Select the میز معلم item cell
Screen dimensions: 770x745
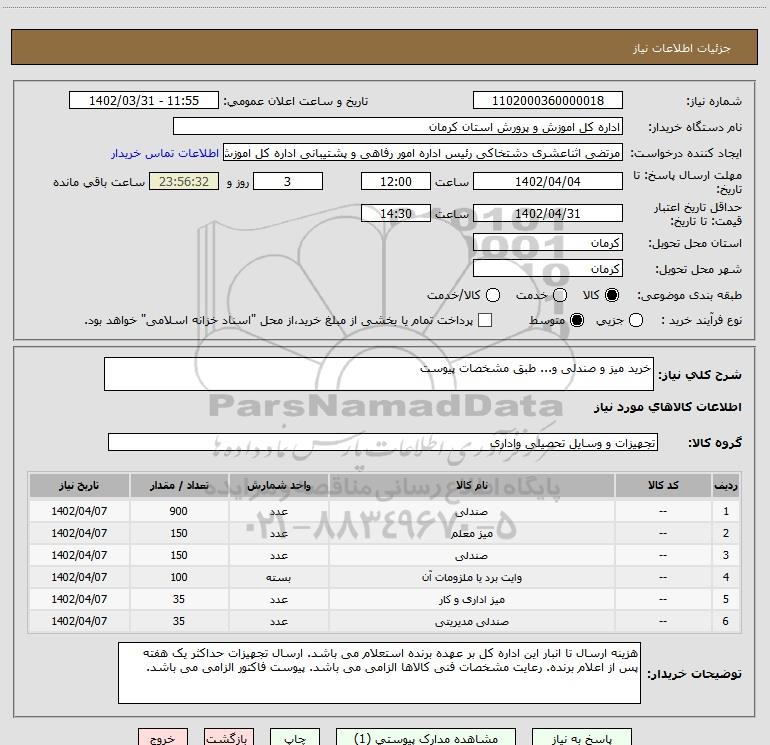tap(471, 533)
